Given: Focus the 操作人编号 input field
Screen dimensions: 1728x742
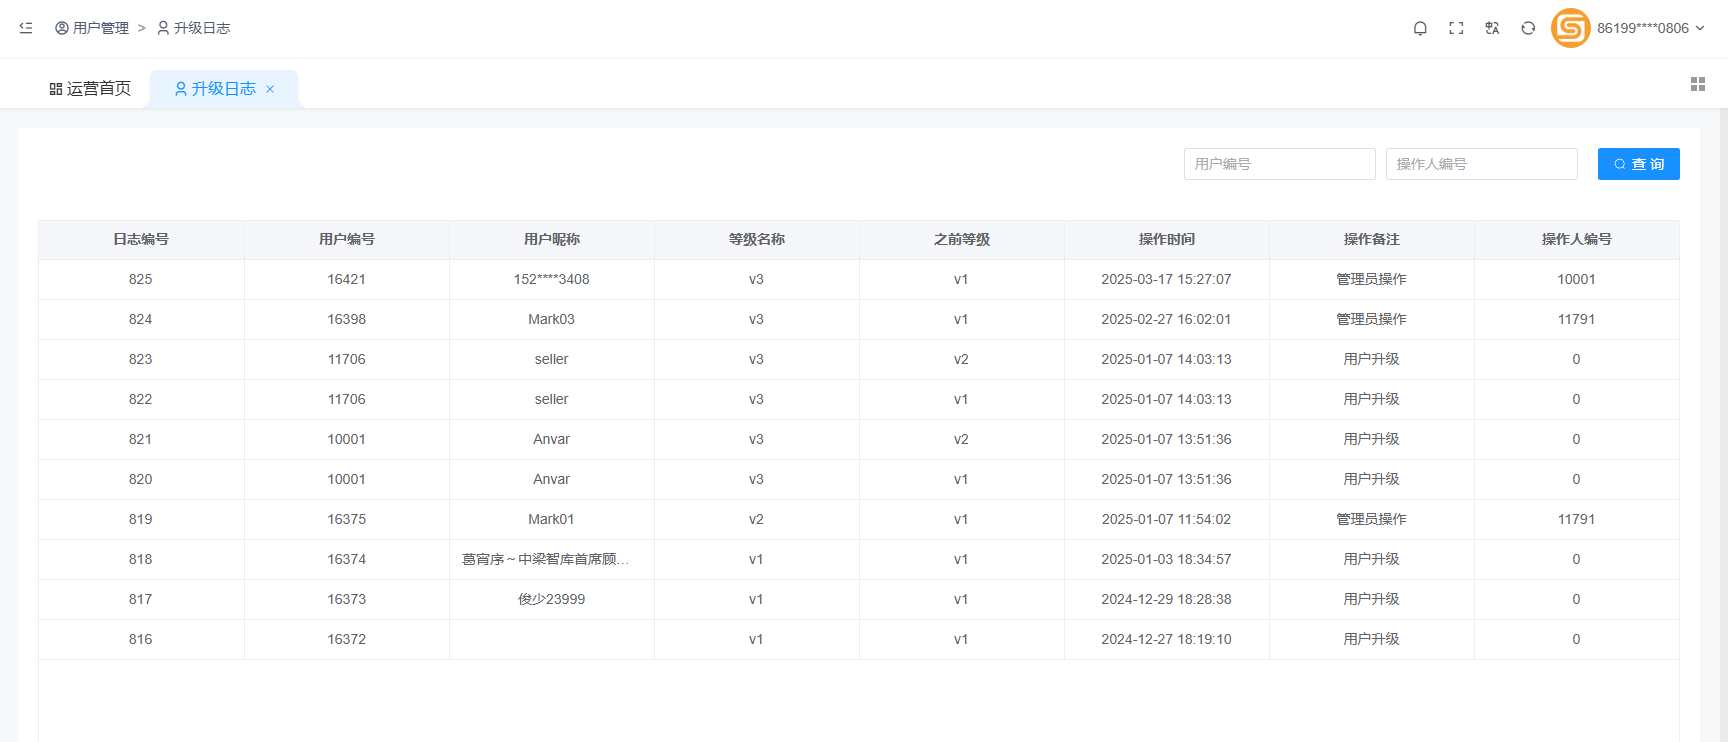Looking at the screenshot, I should tap(1481, 164).
